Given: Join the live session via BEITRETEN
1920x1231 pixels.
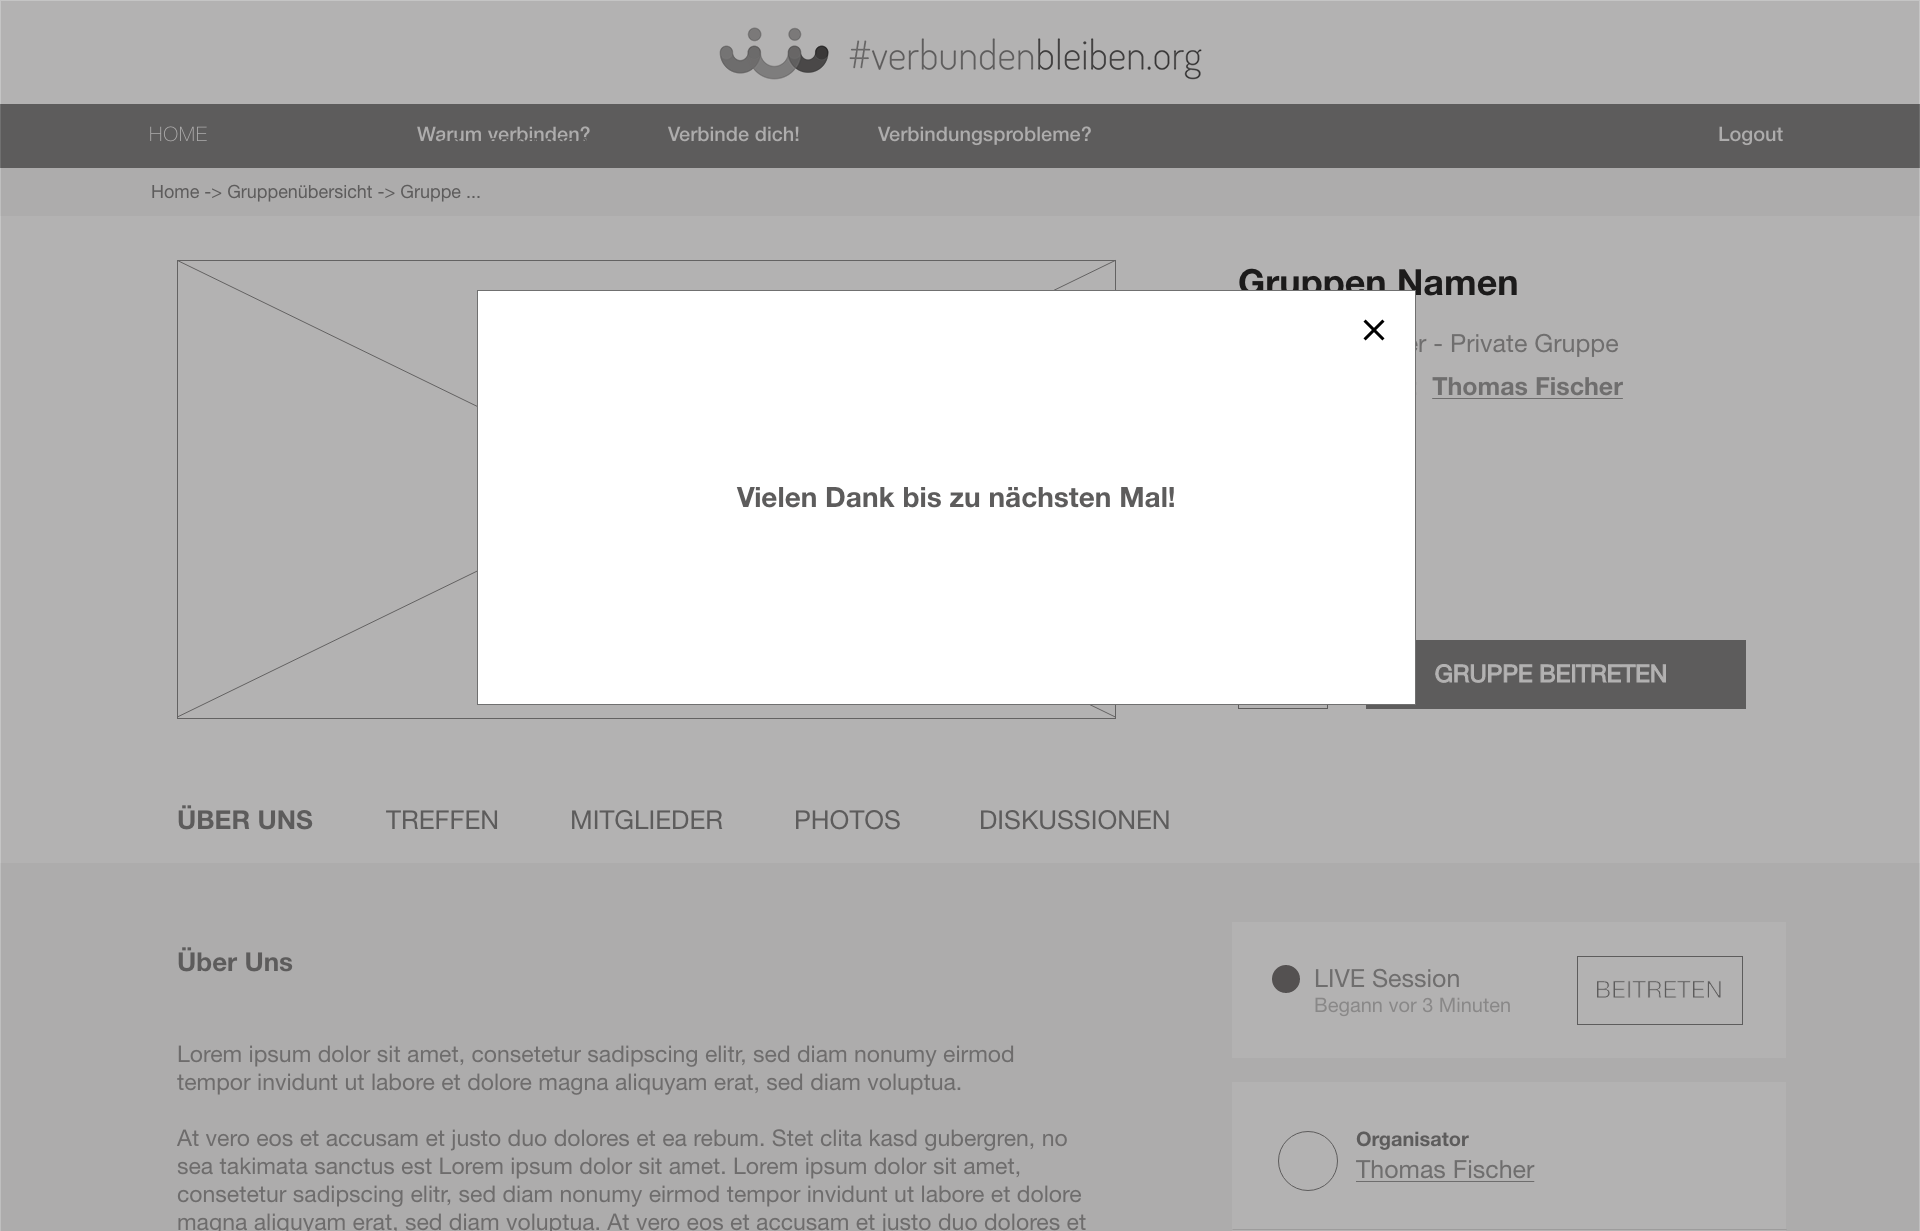Looking at the screenshot, I should click(x=1658, y=990).
